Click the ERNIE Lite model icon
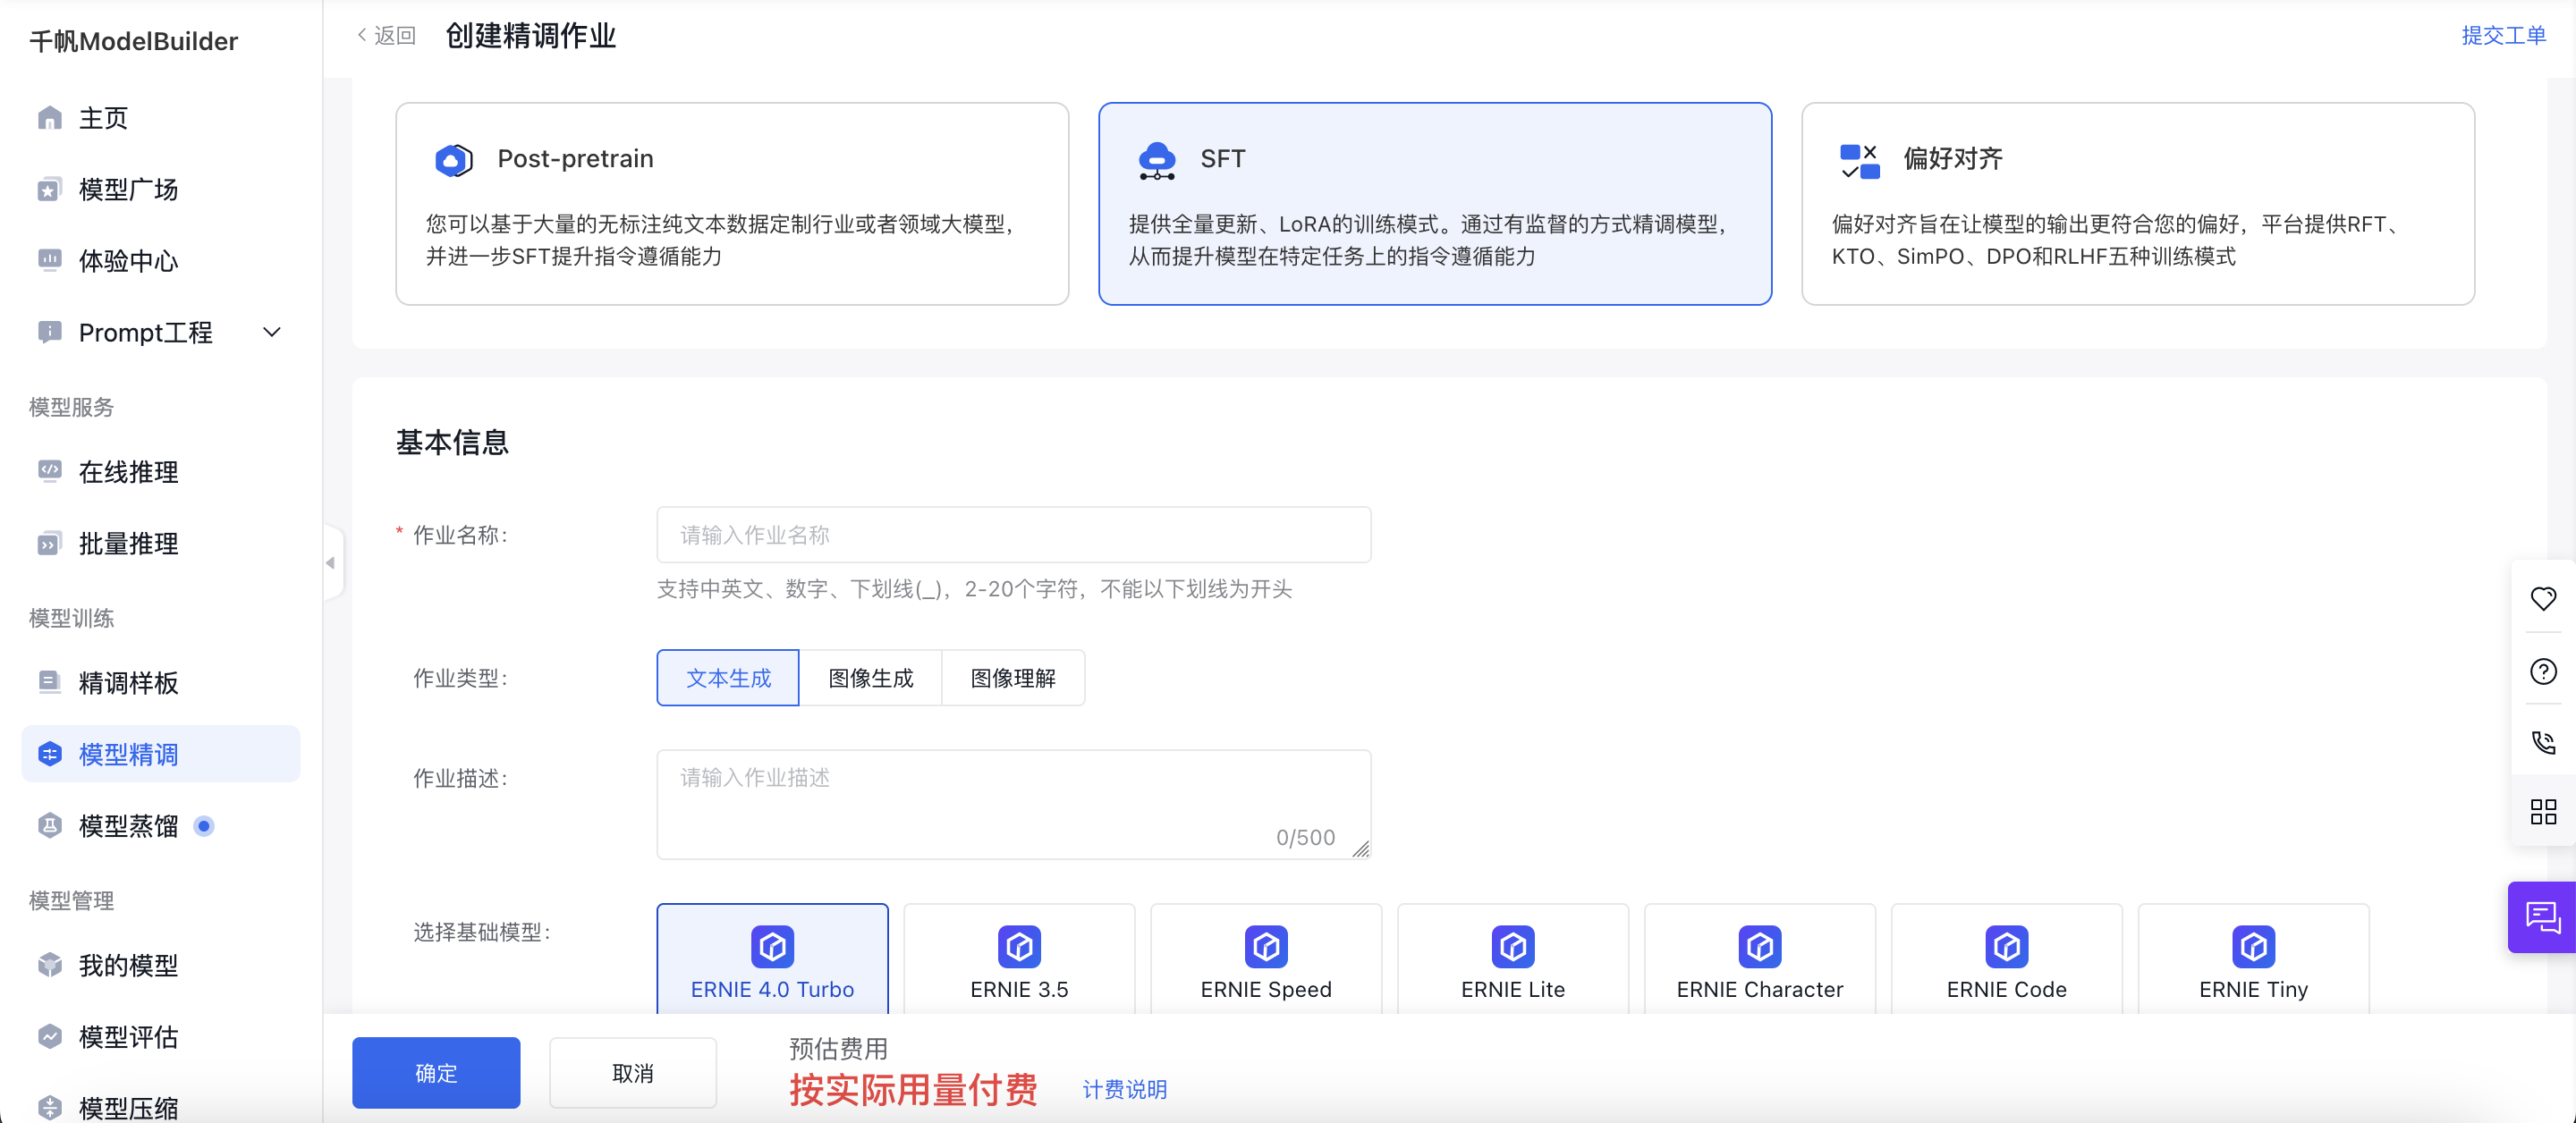Image resolution: width=2576 pixels, height=1123 pixels. pos(1513,946)
